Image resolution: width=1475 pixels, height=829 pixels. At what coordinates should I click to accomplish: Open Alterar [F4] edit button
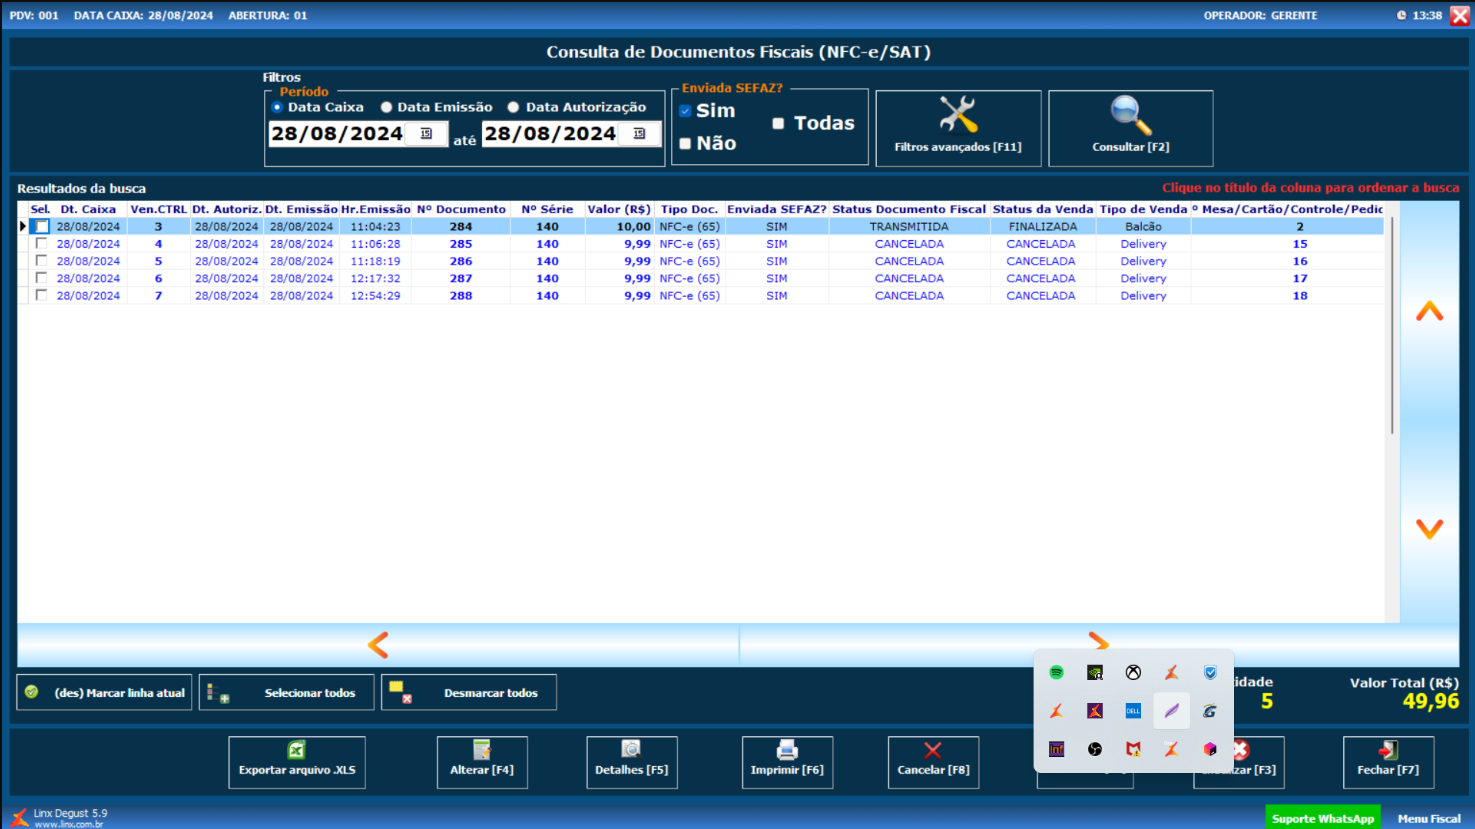[x=481, y=762]
